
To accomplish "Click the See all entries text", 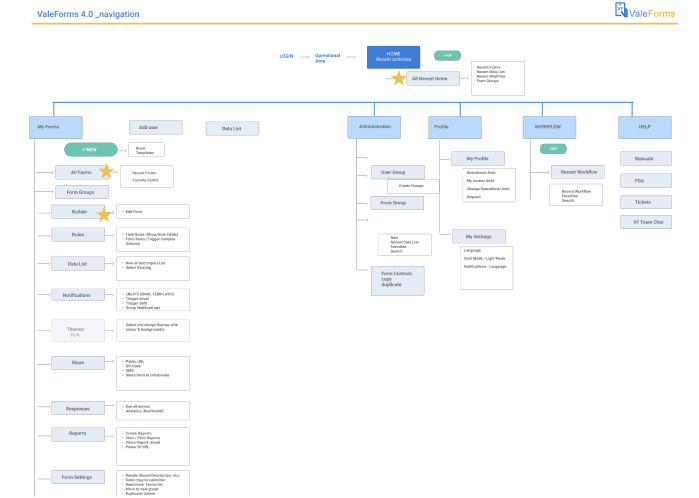I will 138,407.
